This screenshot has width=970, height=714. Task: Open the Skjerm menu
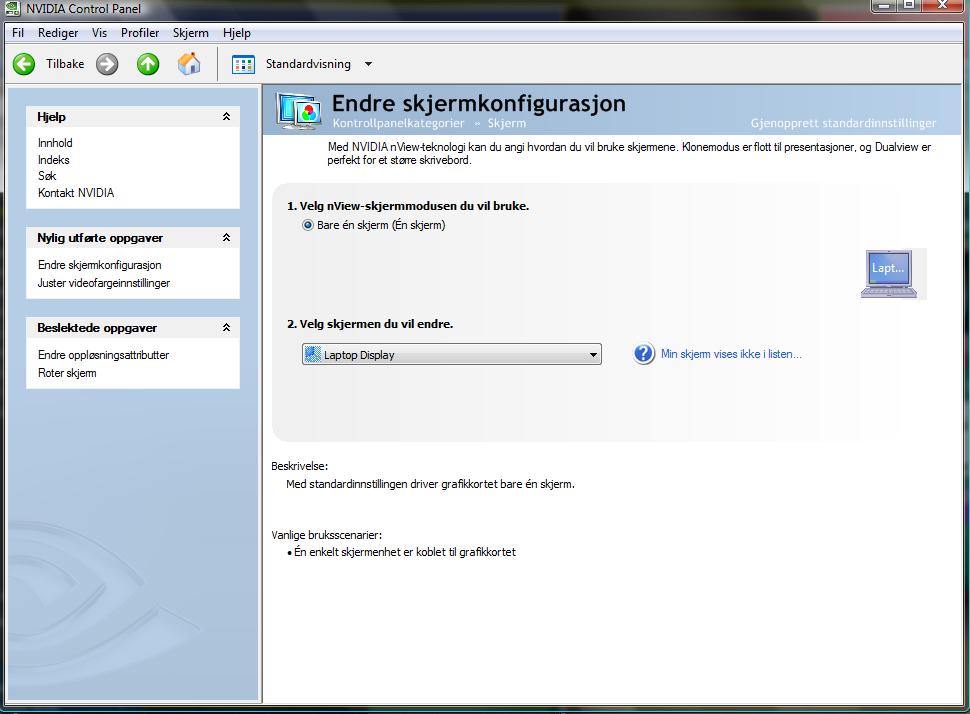191,33
